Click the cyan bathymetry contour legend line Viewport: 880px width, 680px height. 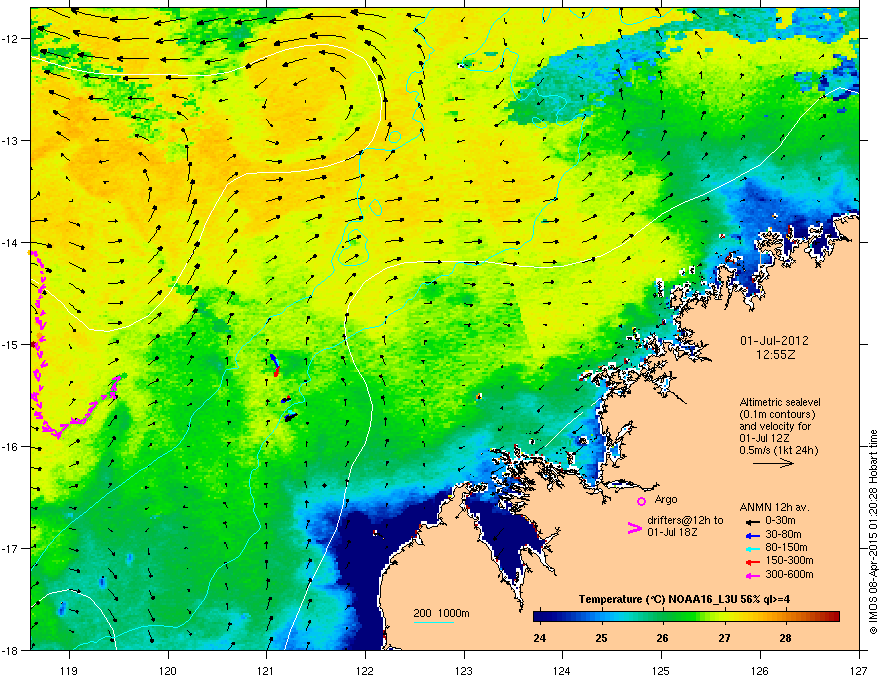pyautogui.click(x=433, y=623)
